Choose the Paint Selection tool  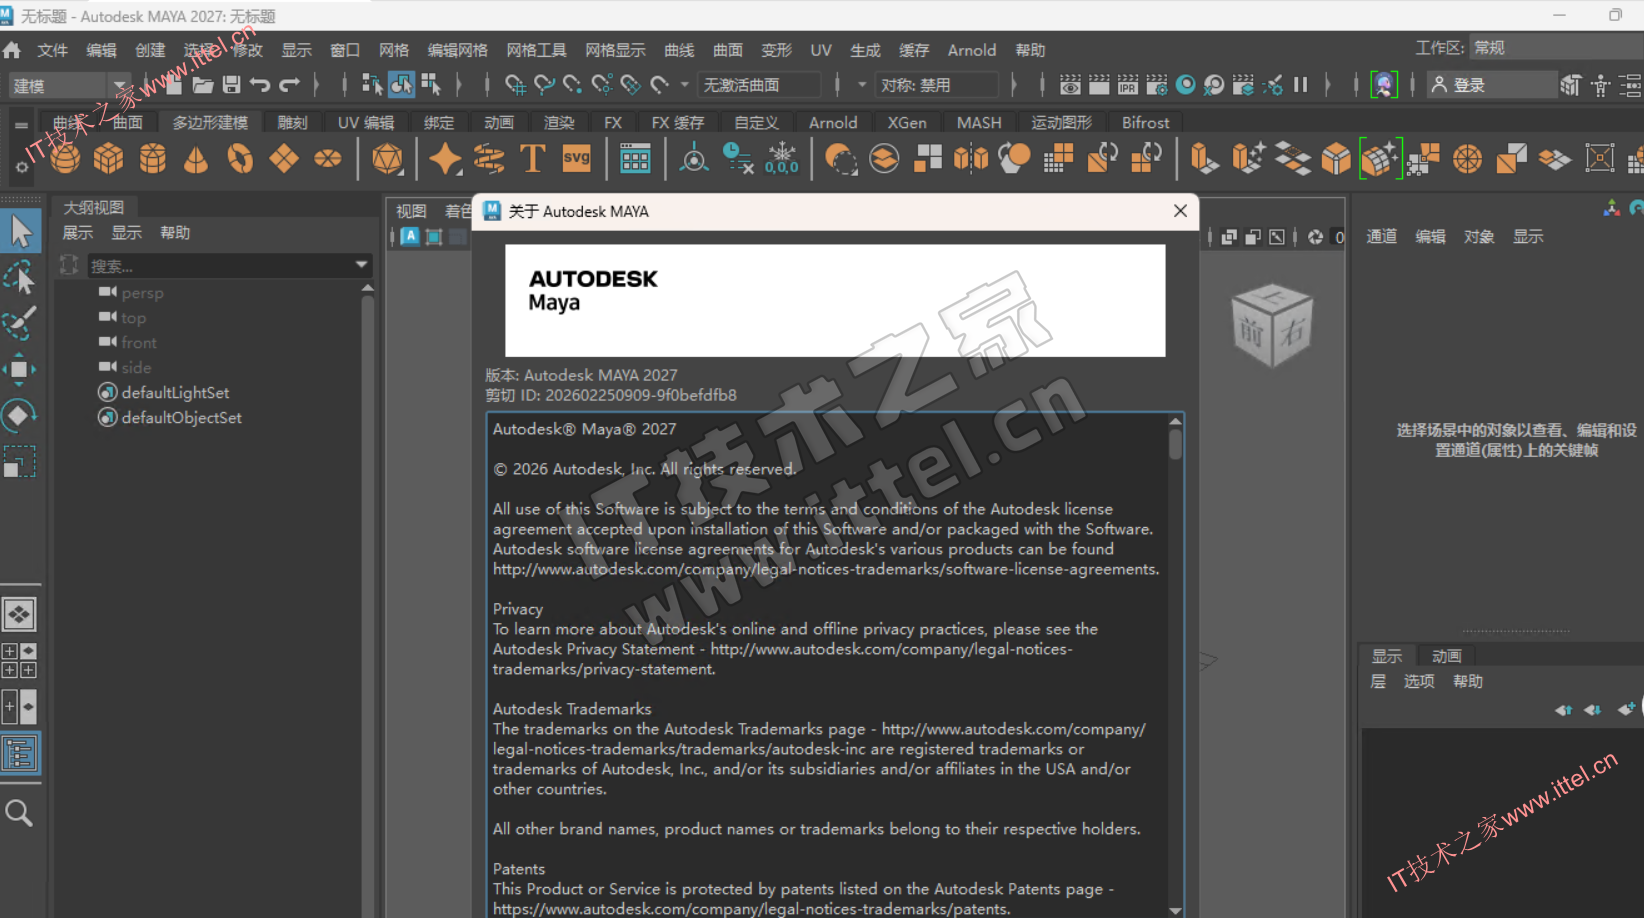click(x=19, y=324)
